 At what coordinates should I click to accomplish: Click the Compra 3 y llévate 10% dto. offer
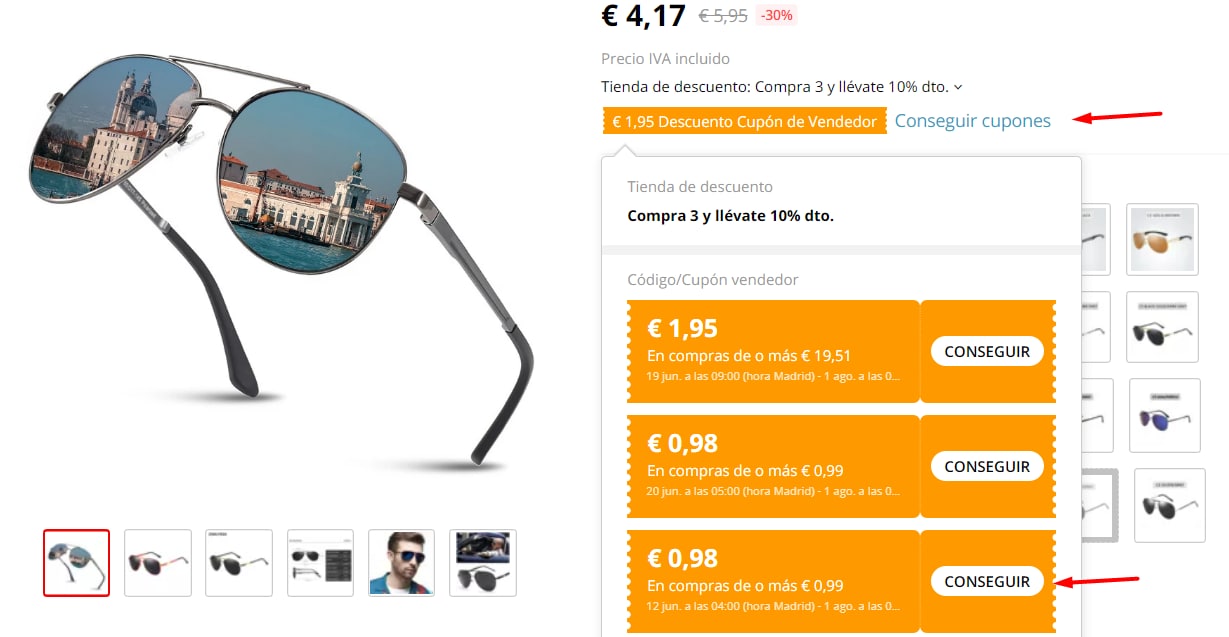pos(730,215)
